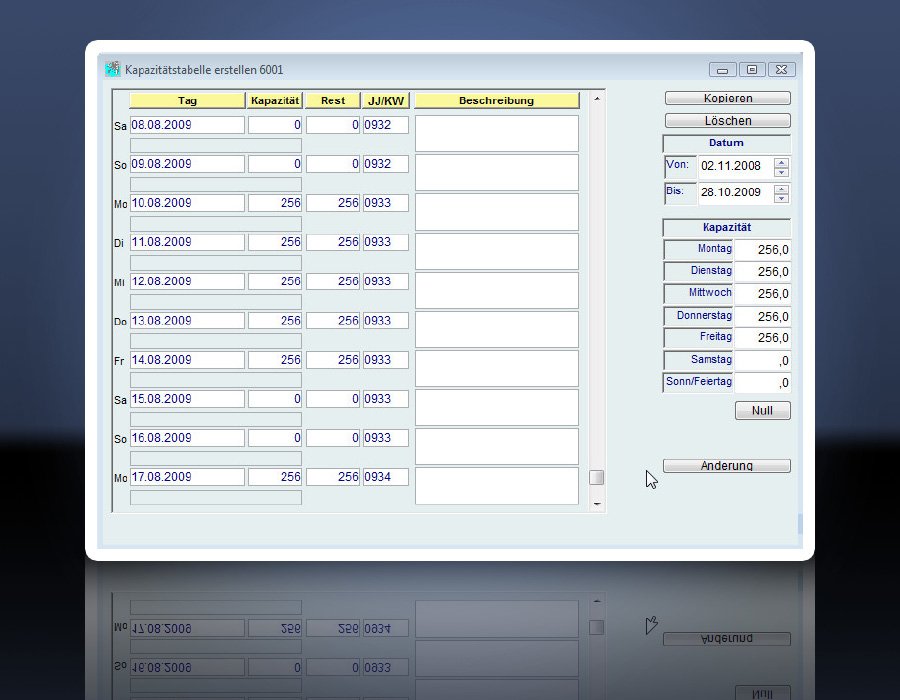900x700 pixels.
Task: Click the Tag column header
Action: [187, 100]
